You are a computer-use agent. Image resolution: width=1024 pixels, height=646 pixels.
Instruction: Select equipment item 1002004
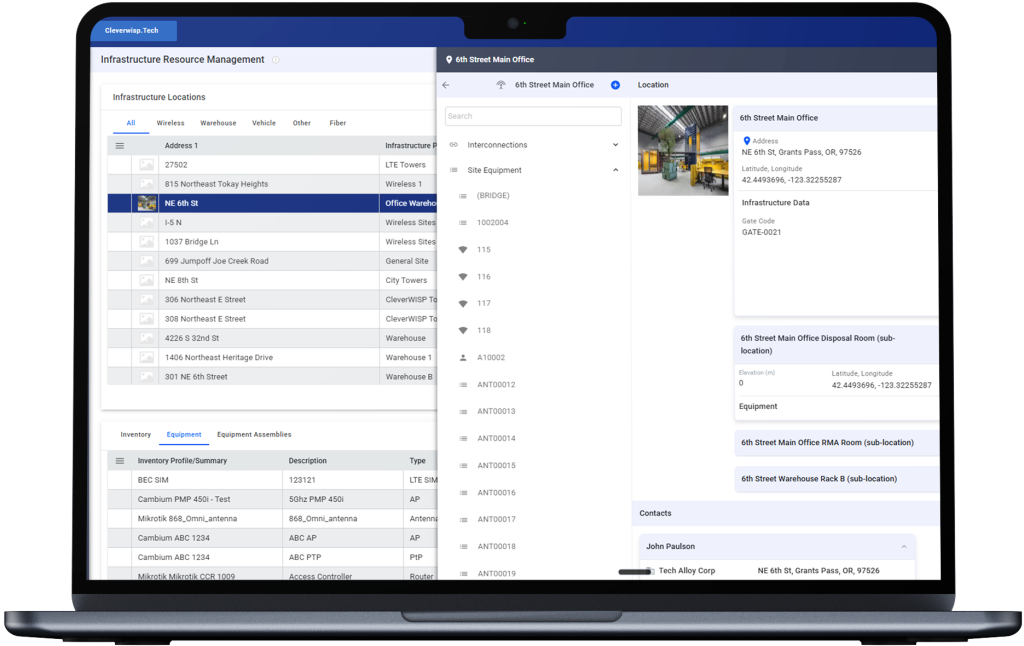[x=492, y=223]
